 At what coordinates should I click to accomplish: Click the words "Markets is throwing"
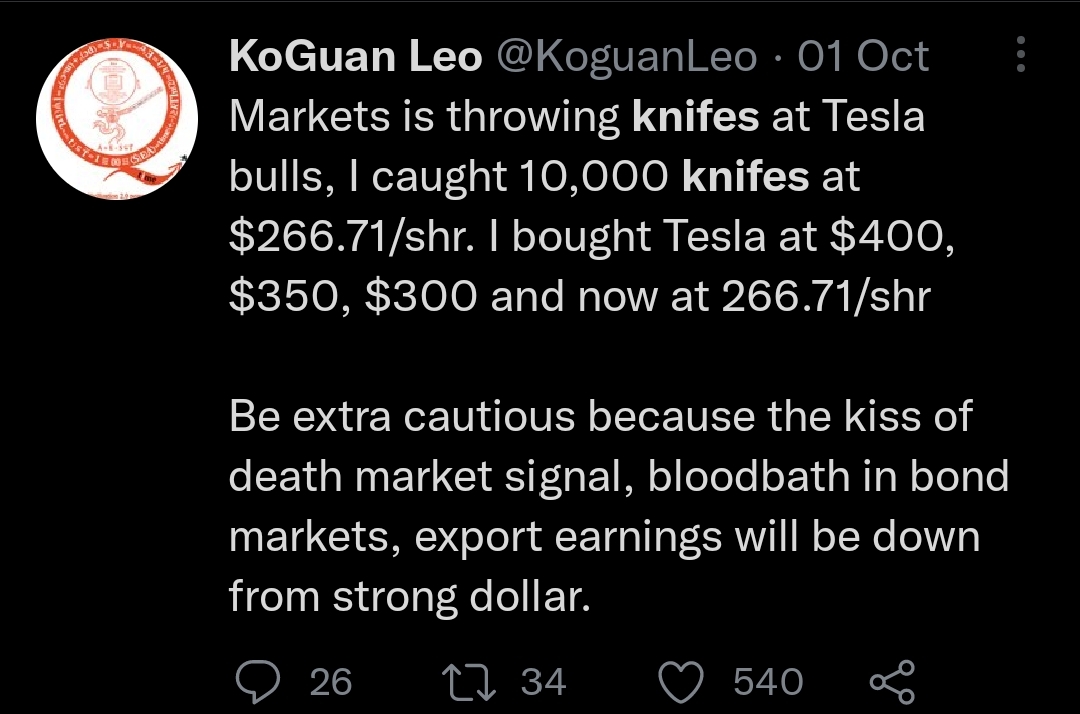pyautogui.click(x=424, y=117)
